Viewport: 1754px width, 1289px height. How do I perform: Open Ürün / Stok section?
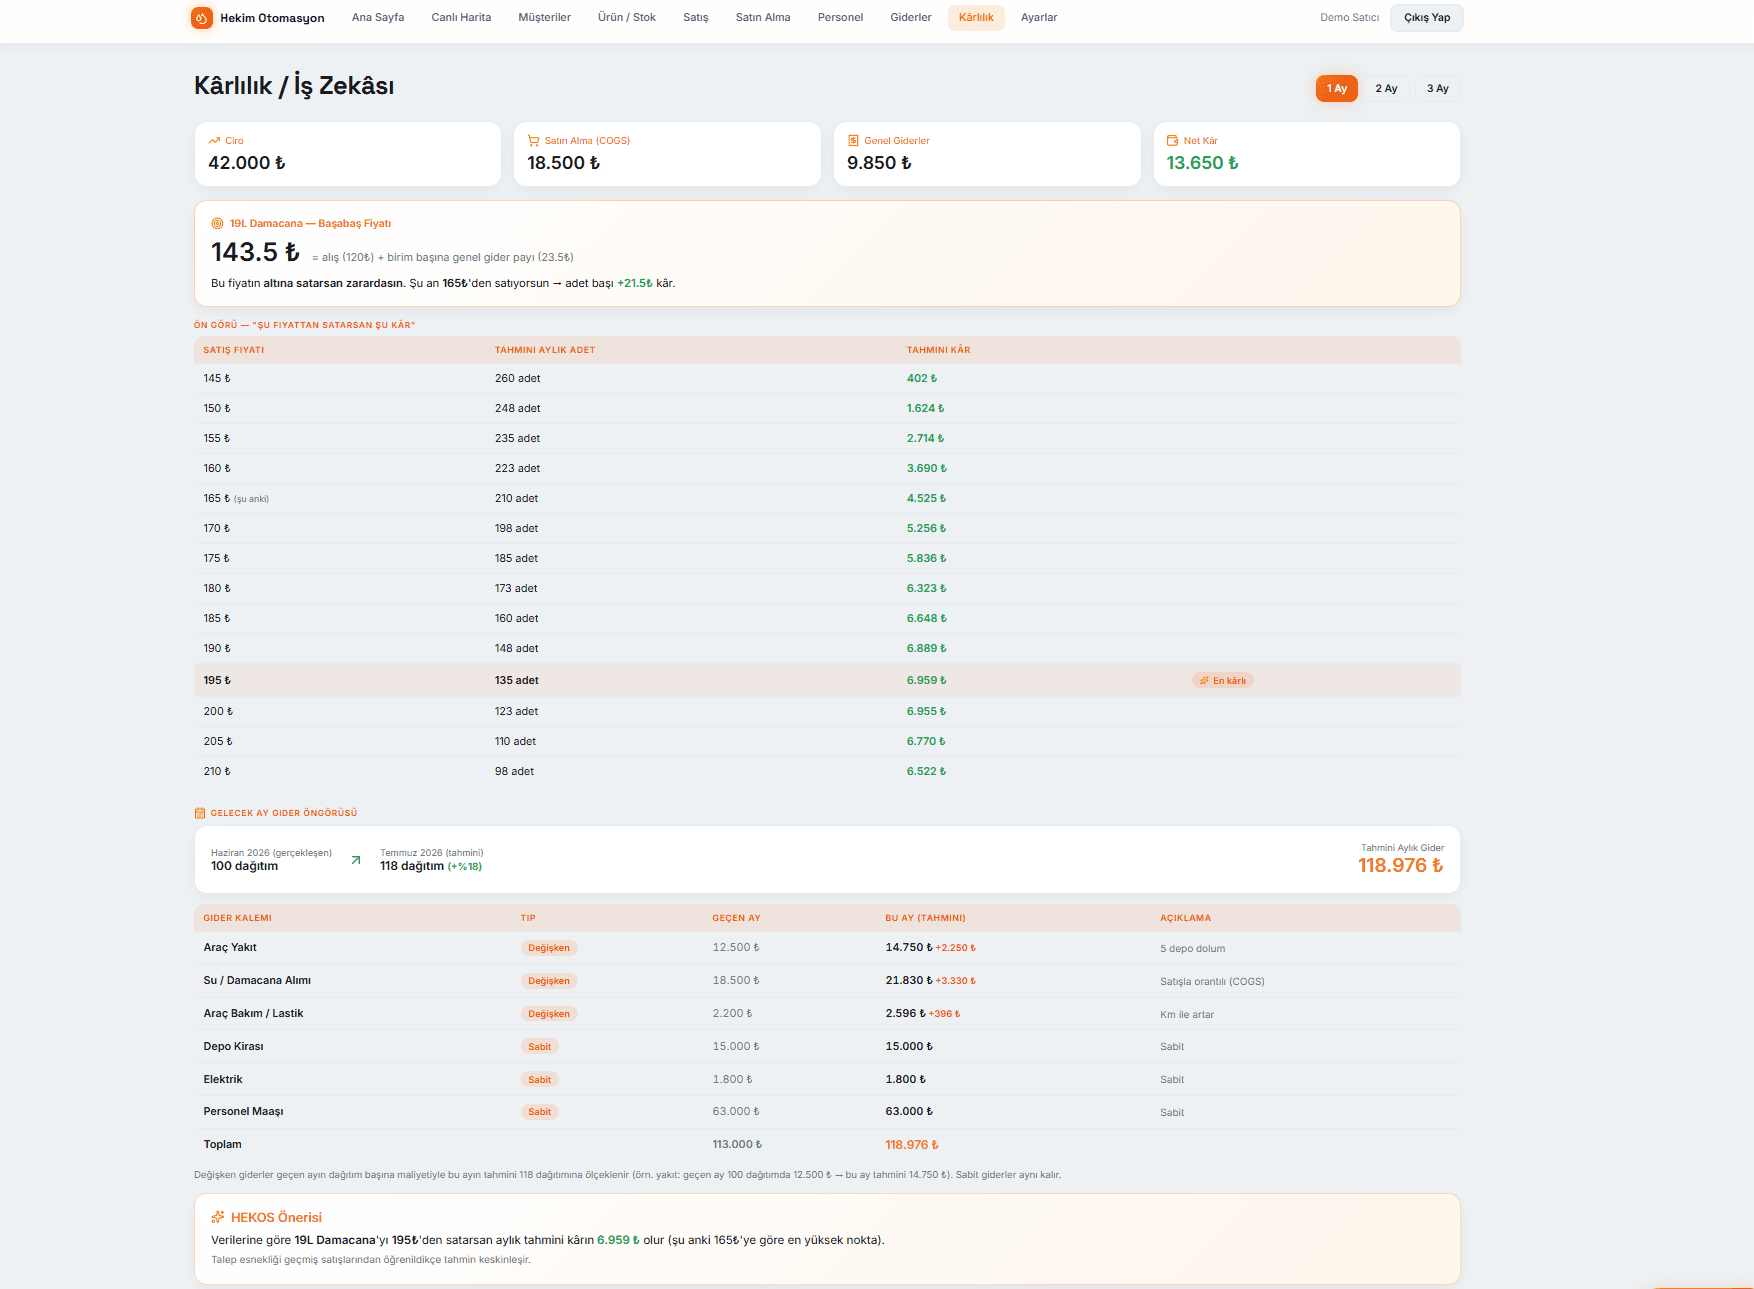click(627, 18)
